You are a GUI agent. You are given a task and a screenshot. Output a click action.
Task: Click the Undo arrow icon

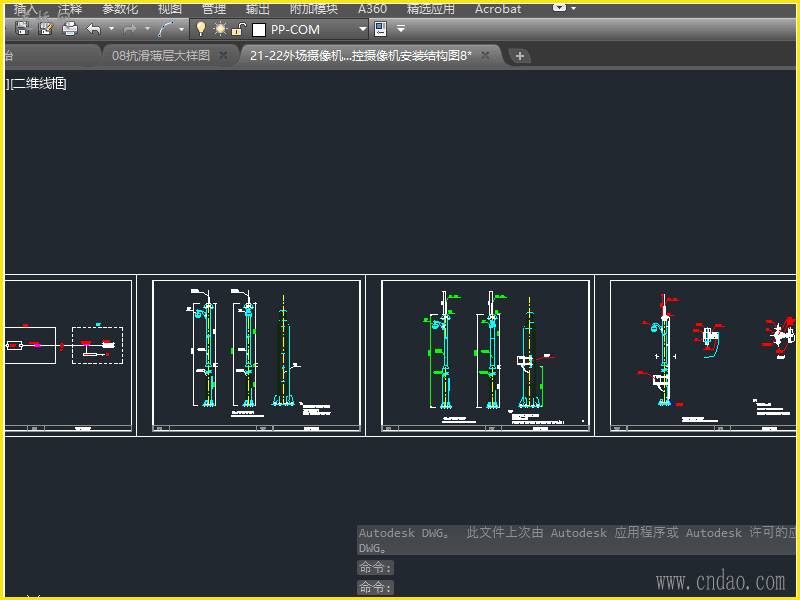coord(94,29)
